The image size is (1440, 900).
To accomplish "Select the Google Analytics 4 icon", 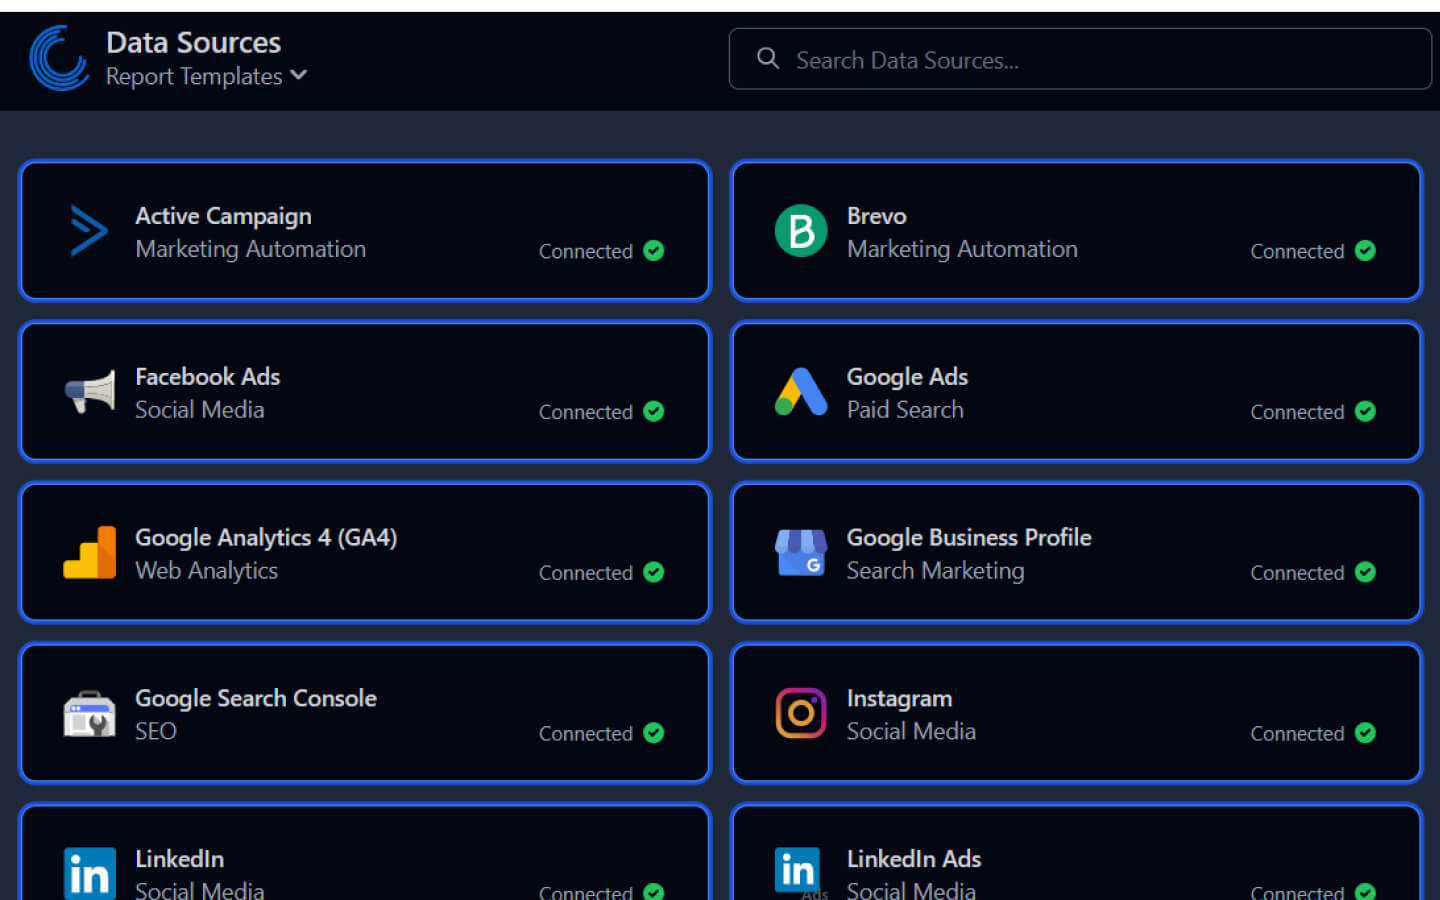I will pyautogui.click(x=89, y=553).
